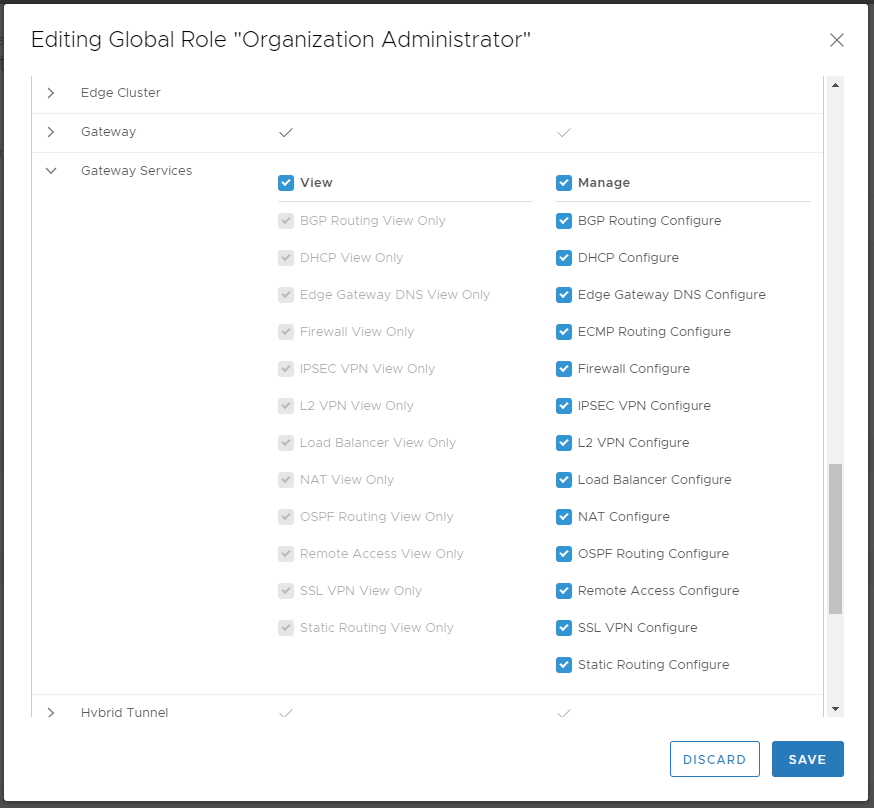
Task: Disable BGP Routing Configure permission
Action: (x=564, y=221)
